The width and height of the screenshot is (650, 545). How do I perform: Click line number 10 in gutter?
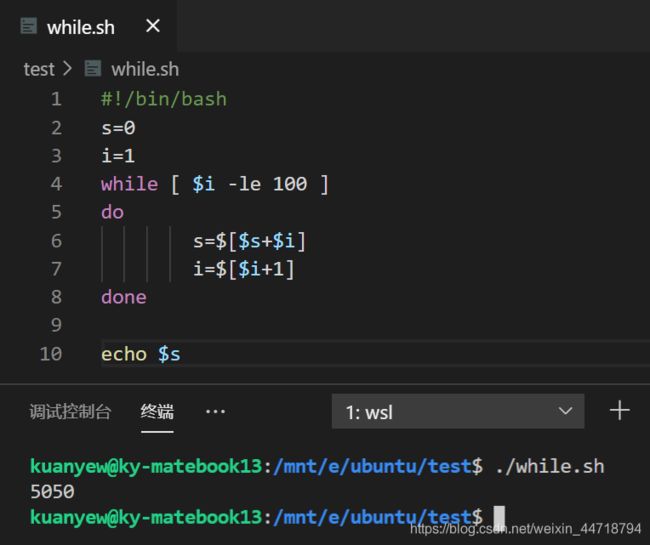tap(51, 354)
